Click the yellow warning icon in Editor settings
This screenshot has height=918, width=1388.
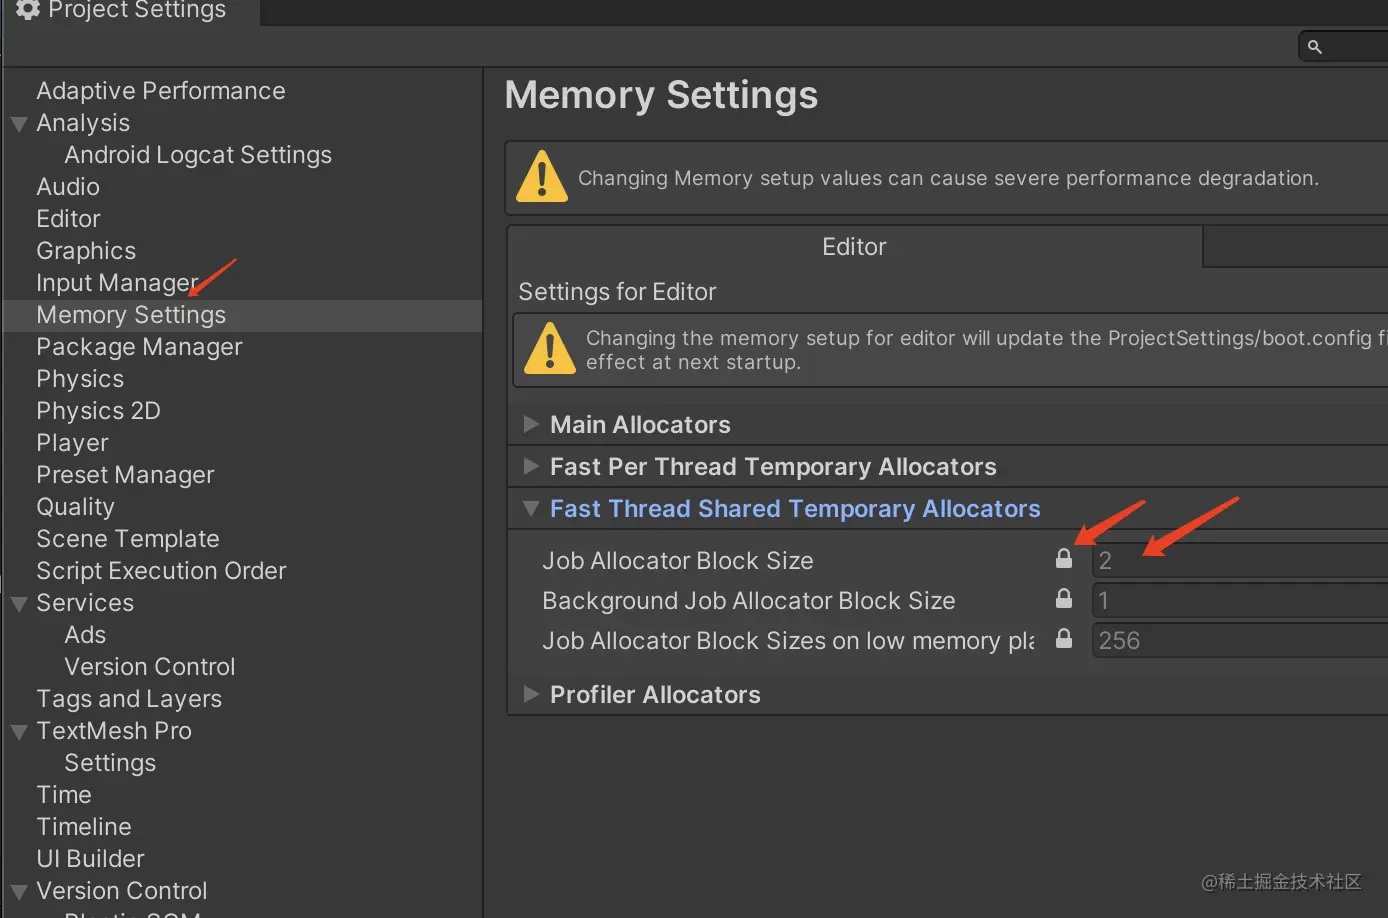pyautogui.click(x=549, y=348)
